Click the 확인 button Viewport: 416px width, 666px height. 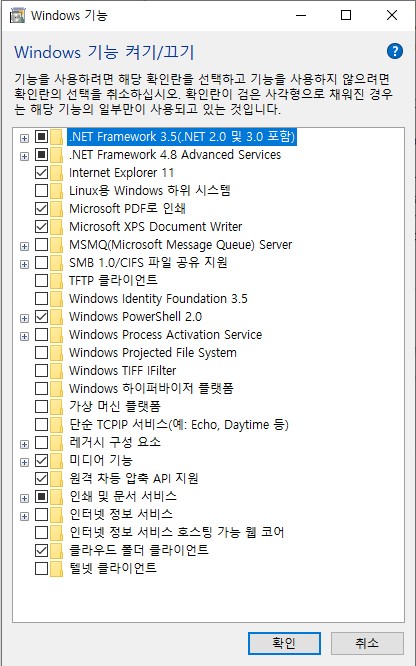(x=284, y=643)
